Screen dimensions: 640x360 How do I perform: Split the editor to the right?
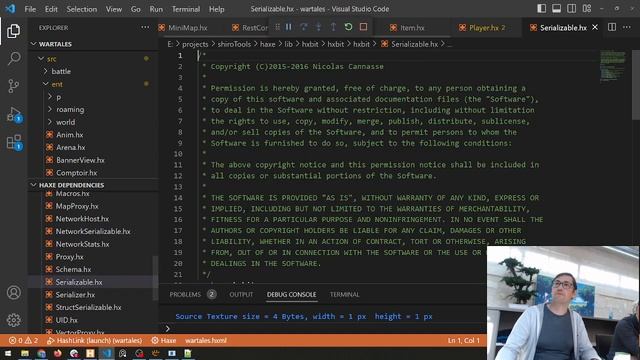(612, 27)
